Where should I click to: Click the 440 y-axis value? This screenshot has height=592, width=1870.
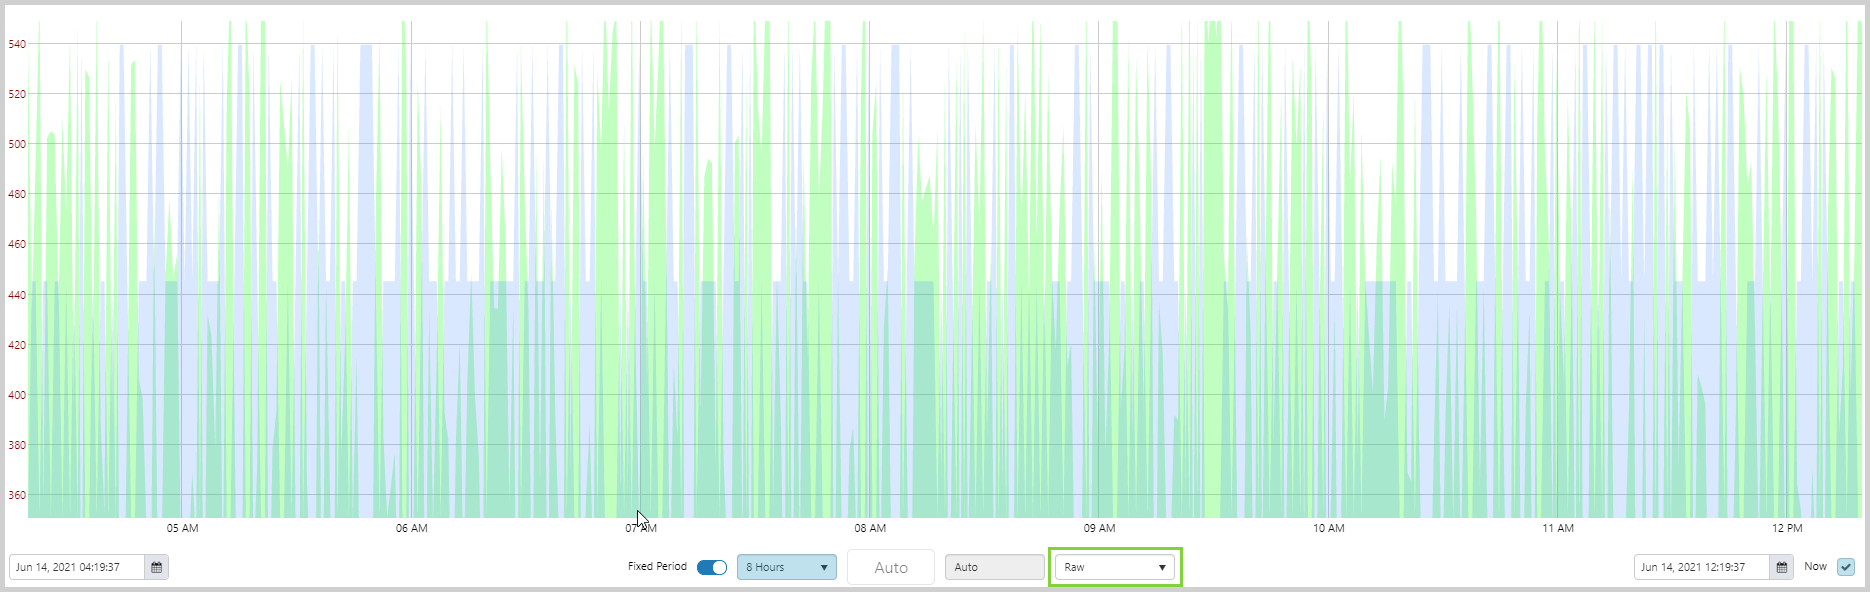pos(17,295)
